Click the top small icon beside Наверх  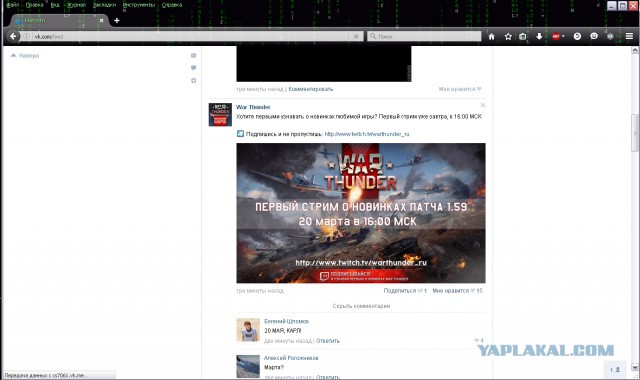pos(193,56)
